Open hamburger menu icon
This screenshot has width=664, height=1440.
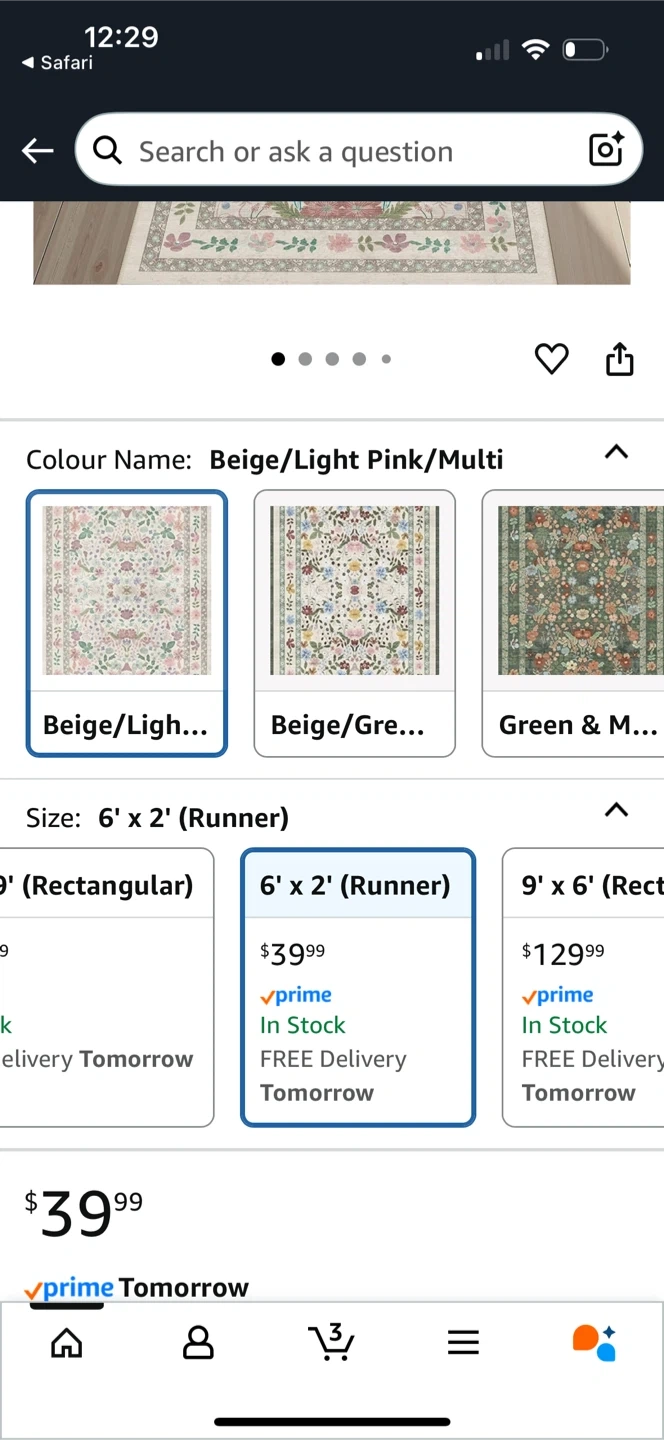(463, 1342)
